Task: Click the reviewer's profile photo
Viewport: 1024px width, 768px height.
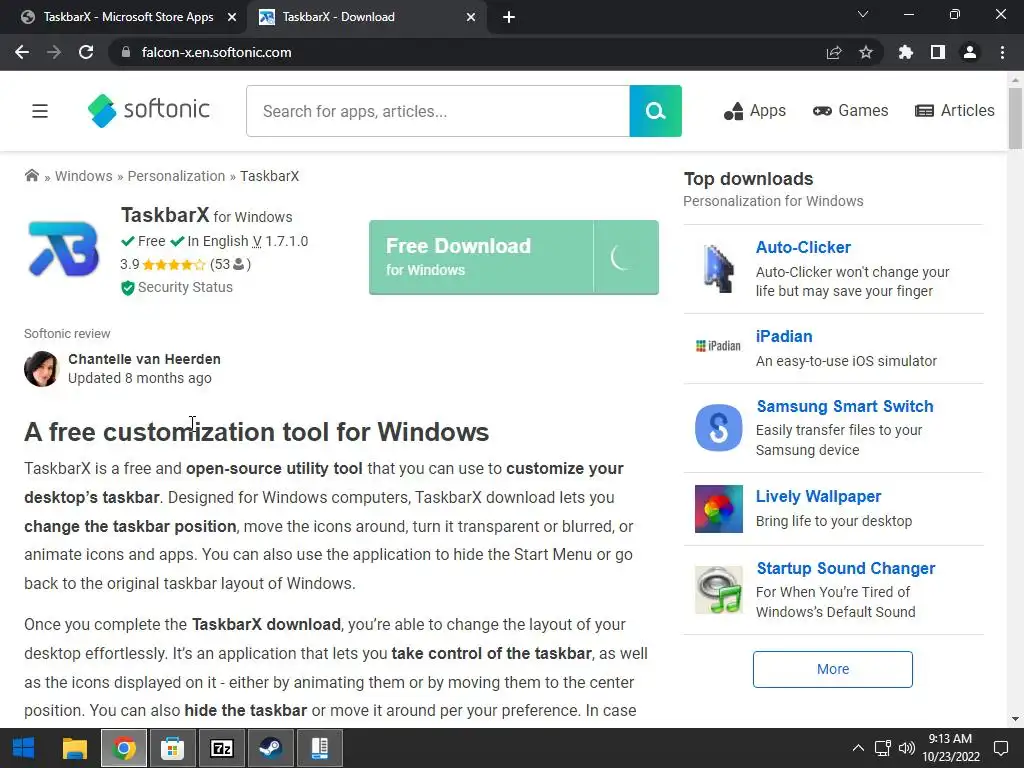Action: (x=41, y=369)
